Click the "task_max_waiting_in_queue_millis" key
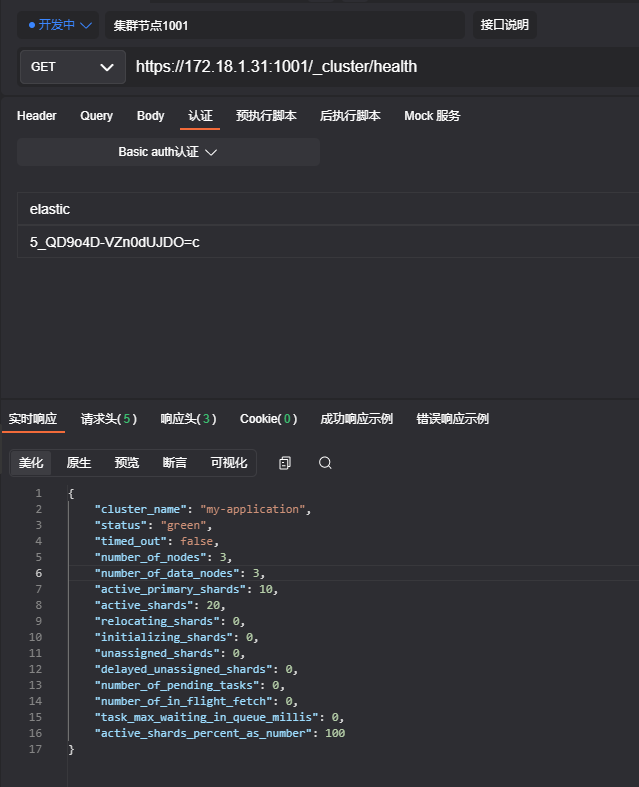The image size is (639, 787). [x=206, y=717]
